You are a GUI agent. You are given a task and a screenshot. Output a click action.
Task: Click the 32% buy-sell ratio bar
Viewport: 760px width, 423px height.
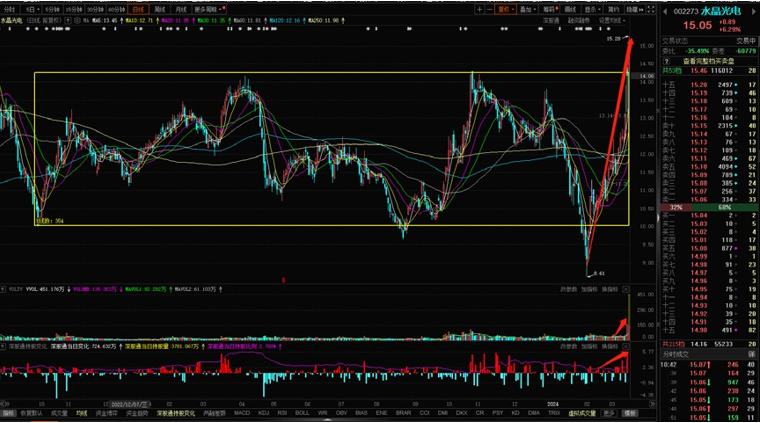click(676, 207)
